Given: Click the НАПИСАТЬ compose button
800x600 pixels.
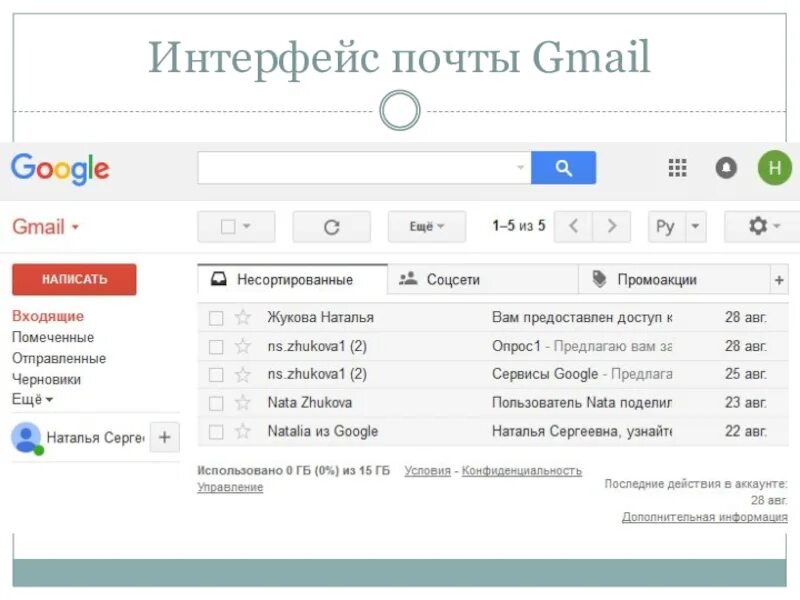Looking at the screenshot, I should (x=74, y=280).
